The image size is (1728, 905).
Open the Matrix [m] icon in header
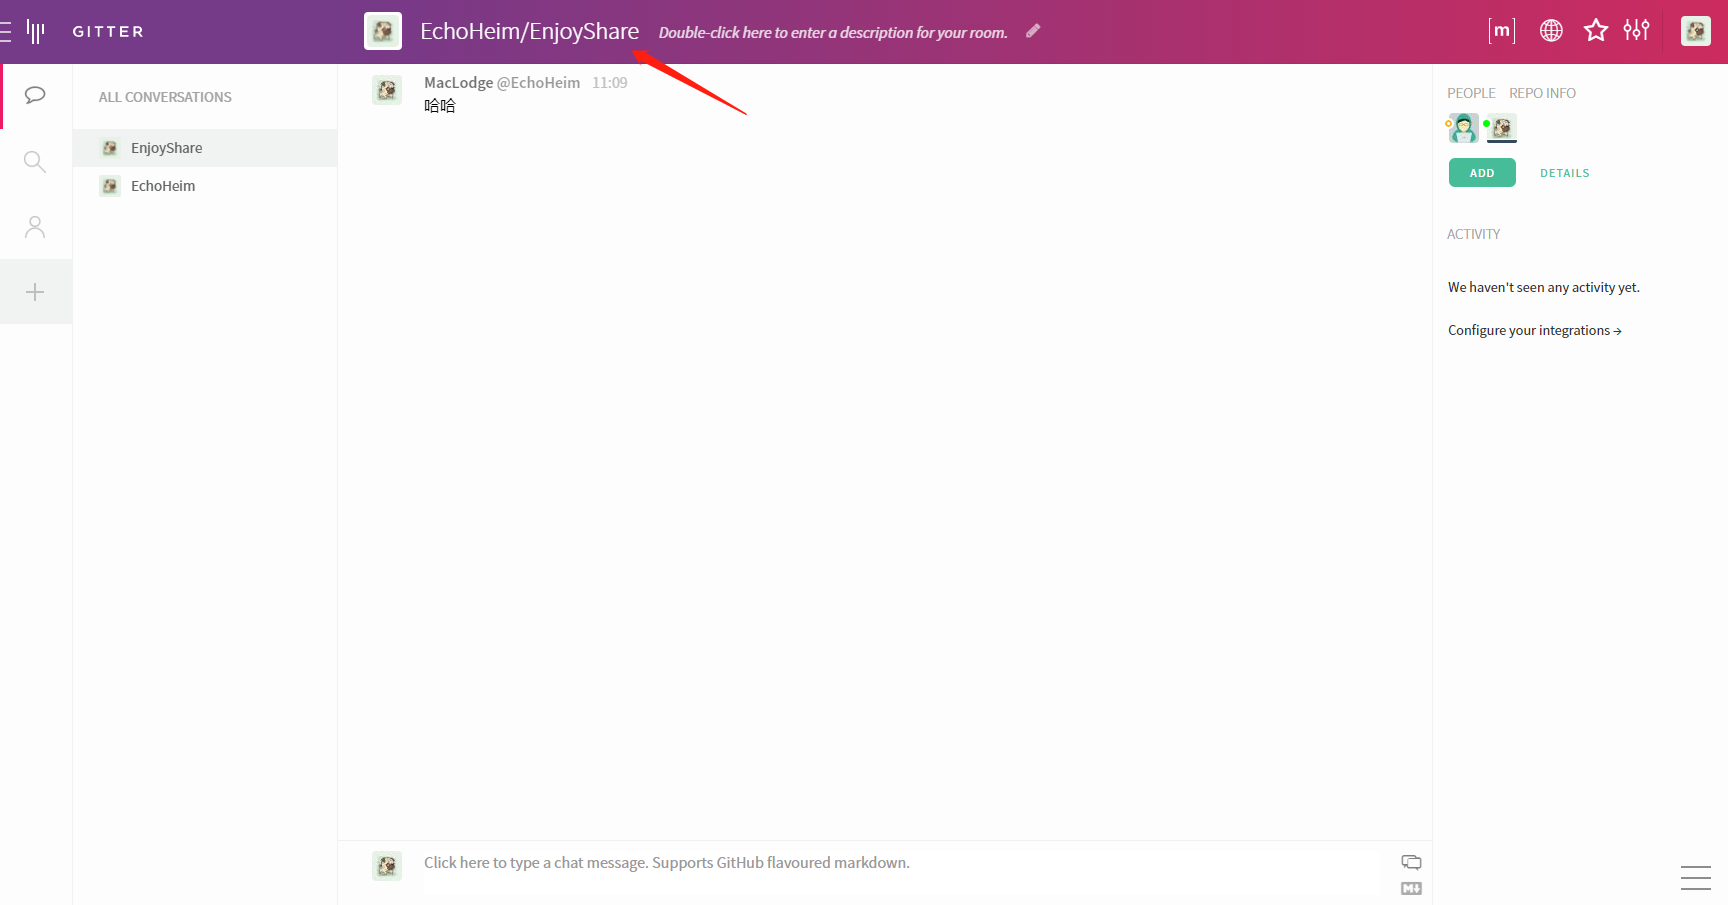point(1502,31)
